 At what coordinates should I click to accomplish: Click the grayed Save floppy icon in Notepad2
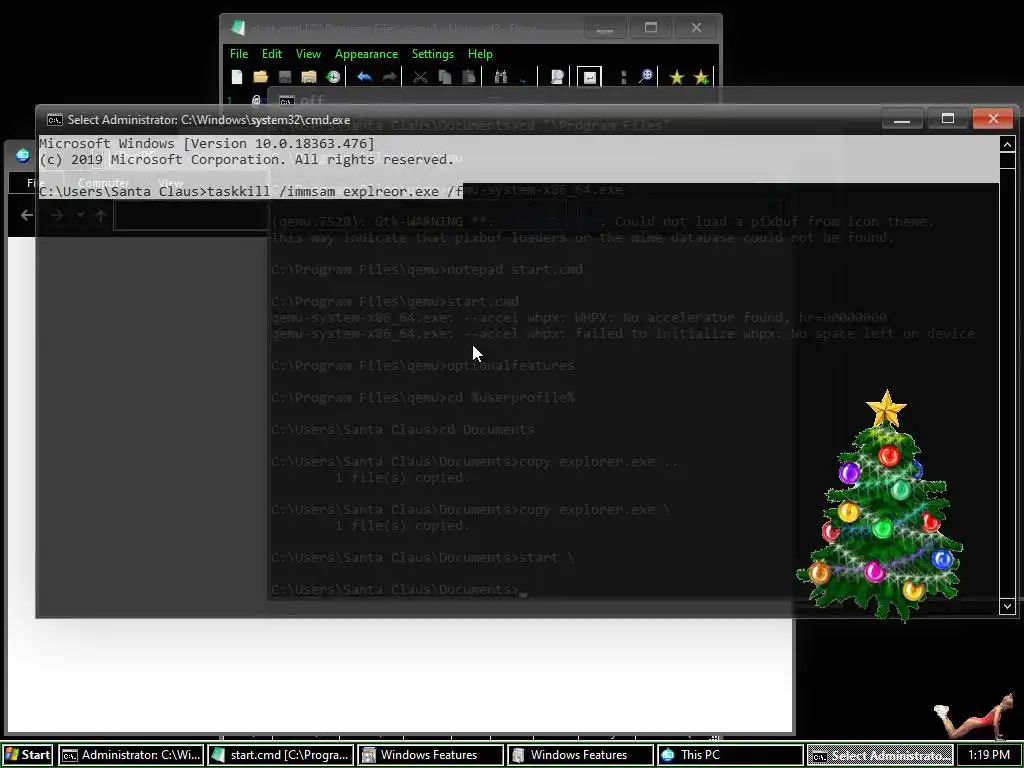tap(285, 77)
